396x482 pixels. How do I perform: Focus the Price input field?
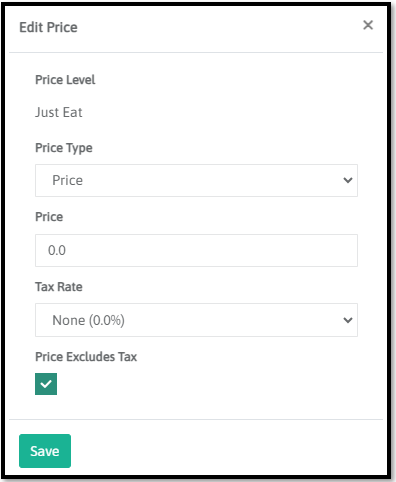(196, 250)
